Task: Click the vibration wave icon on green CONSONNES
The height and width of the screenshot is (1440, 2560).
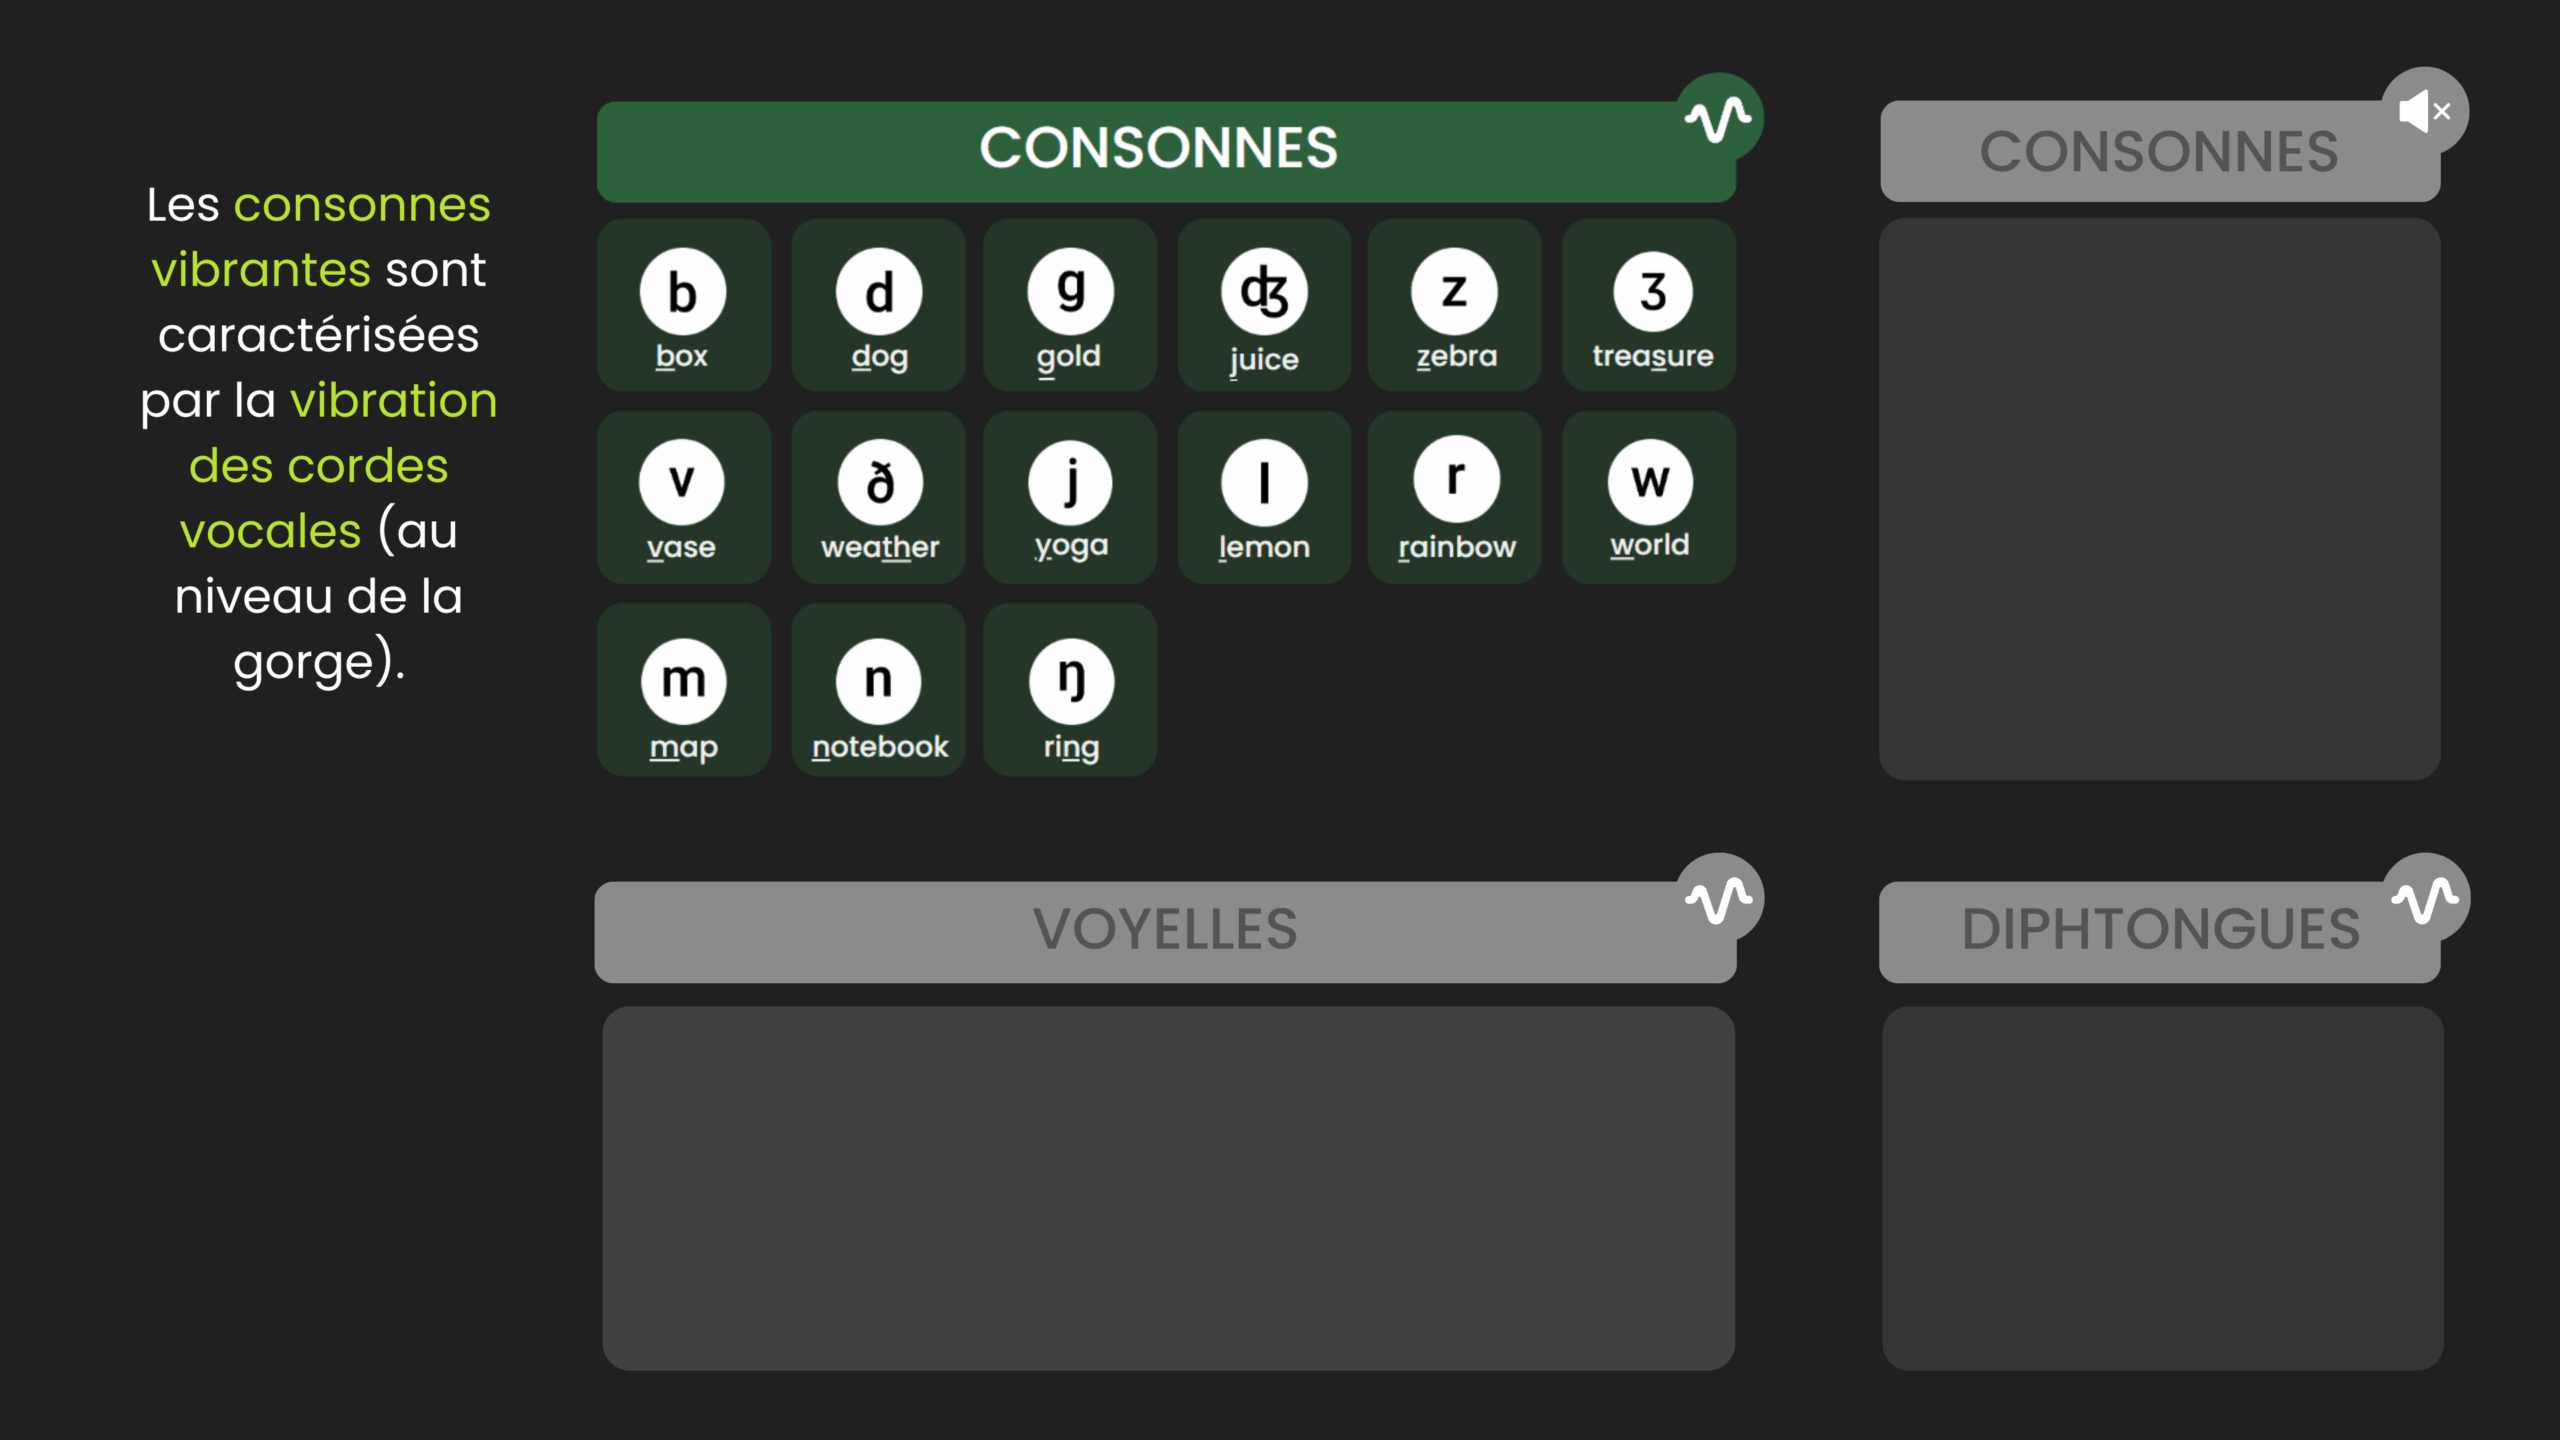Action: 1719,118
